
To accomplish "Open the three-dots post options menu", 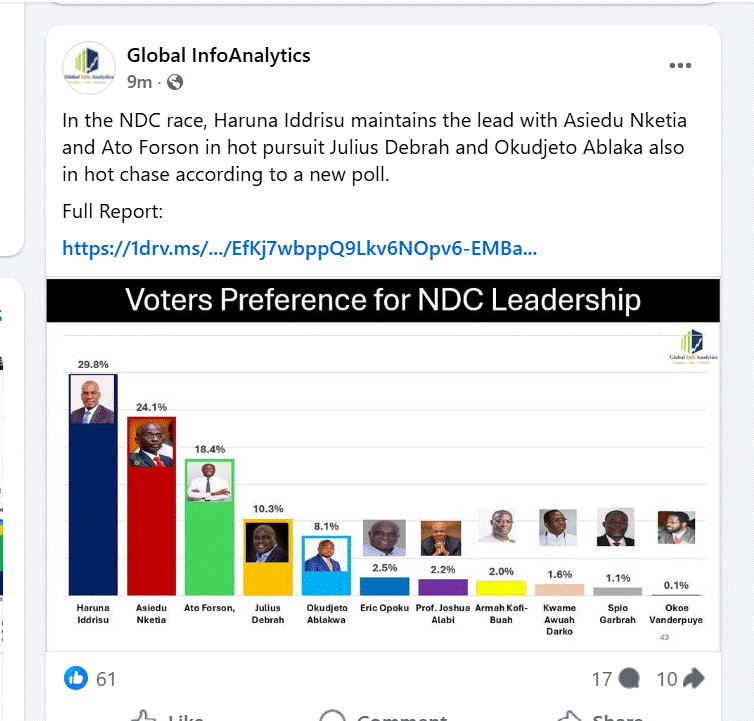I will click(680, 65).
